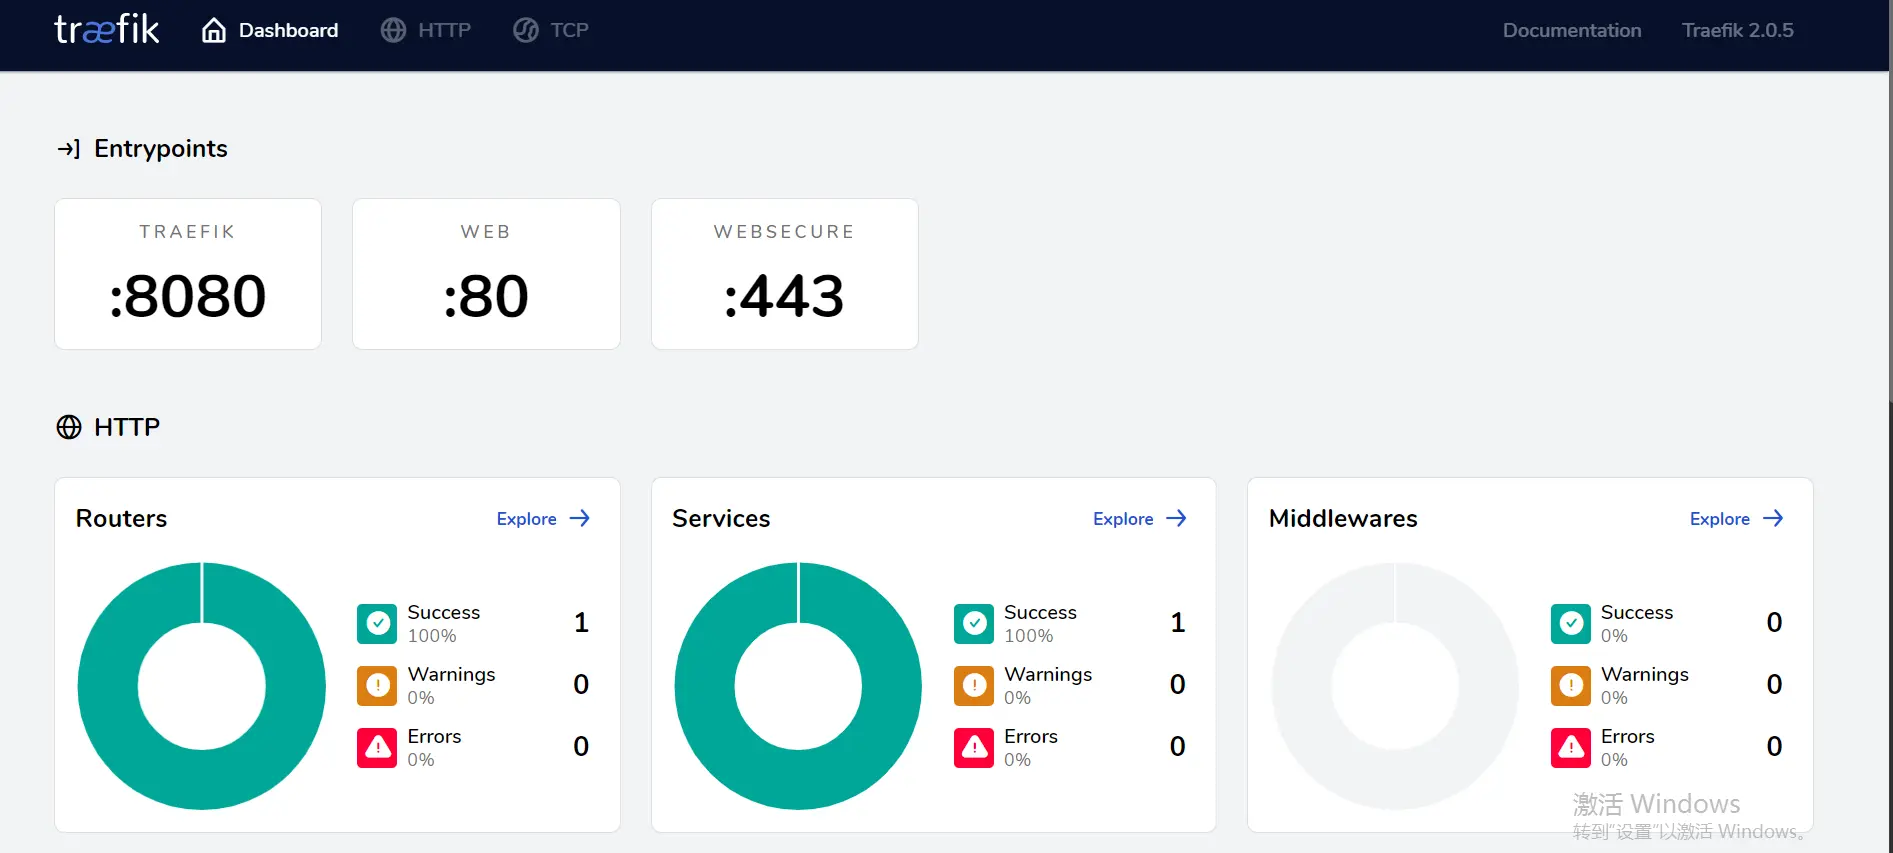Open the HTTP tab in navigation
Viewport: 1893px width, 853px height.
pos(426,30)
